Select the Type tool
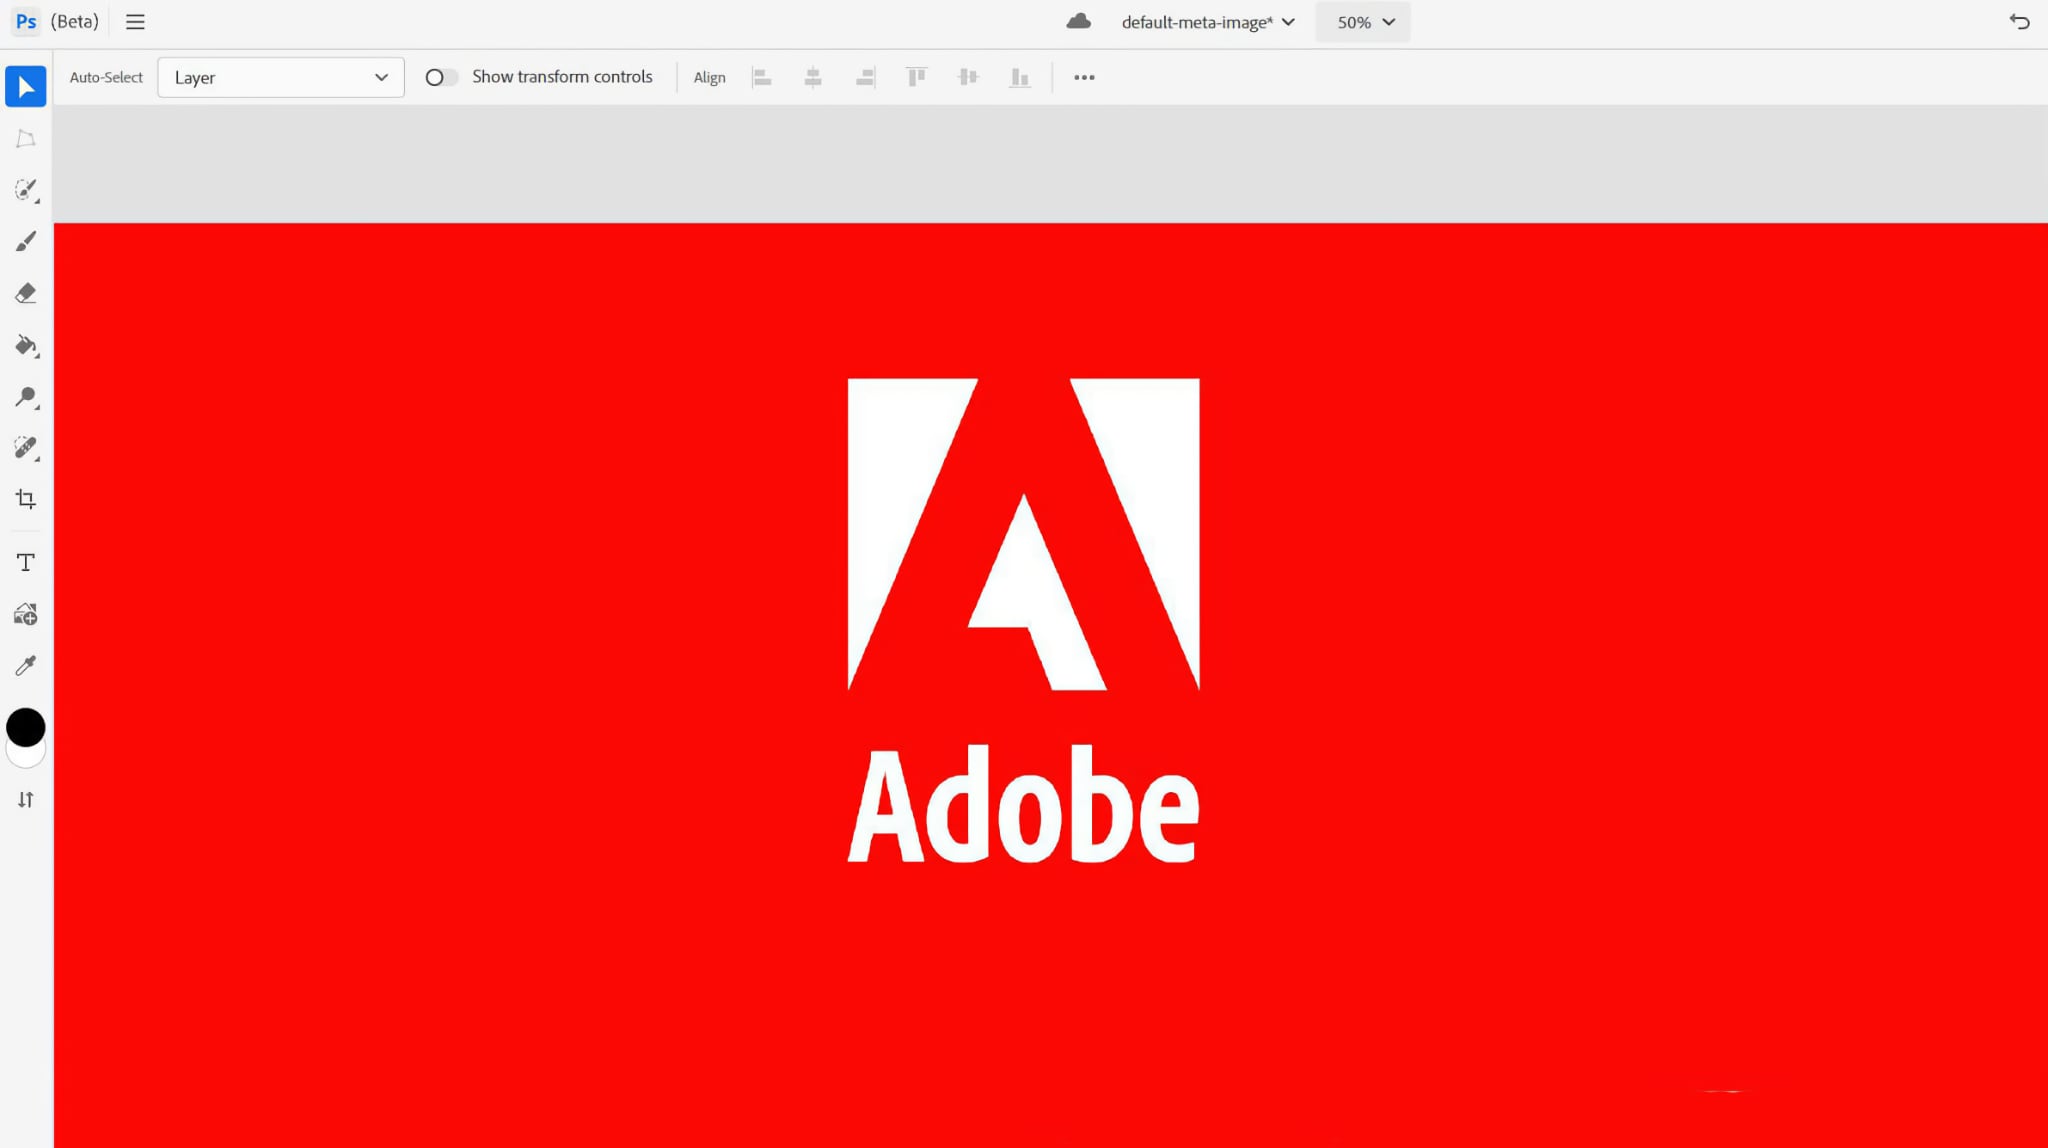2048x1148 pixels. pos(26,562)
